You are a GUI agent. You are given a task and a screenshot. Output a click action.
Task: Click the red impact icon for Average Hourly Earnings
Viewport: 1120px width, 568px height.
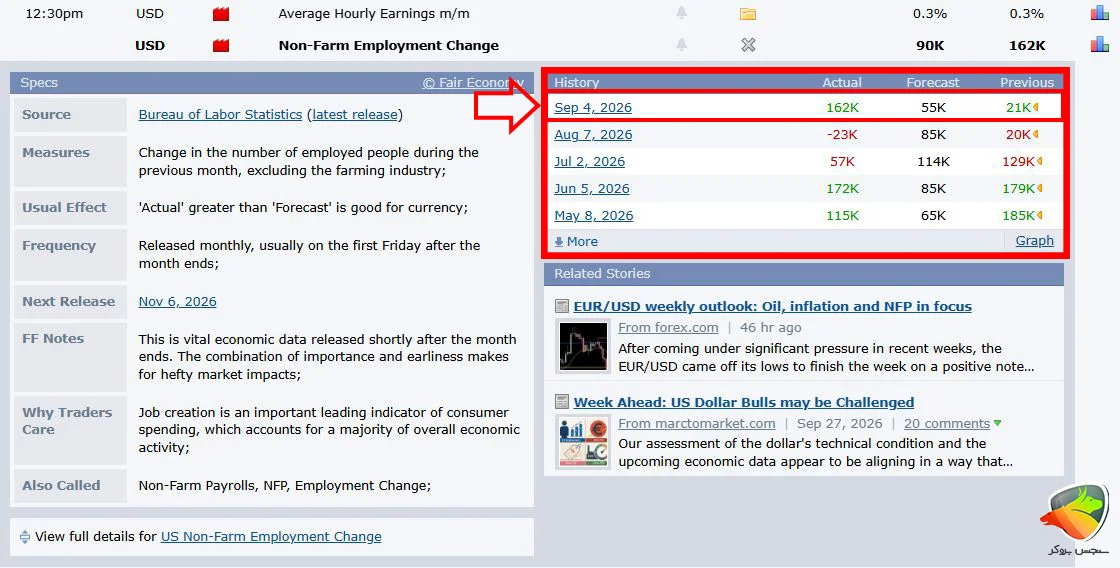tap(221, 14)
